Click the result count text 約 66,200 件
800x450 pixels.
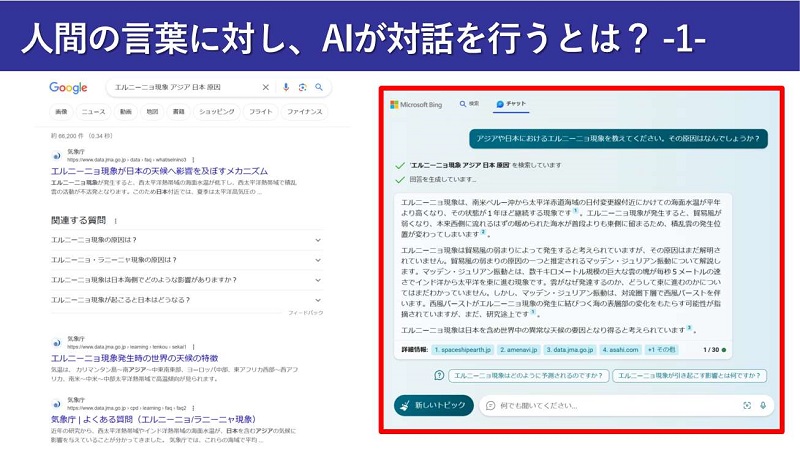coord(82,136)
